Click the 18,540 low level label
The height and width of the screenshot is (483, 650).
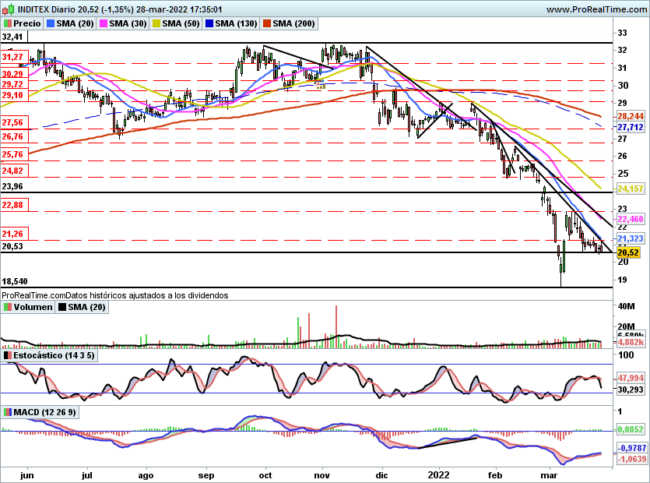[15, 282]
